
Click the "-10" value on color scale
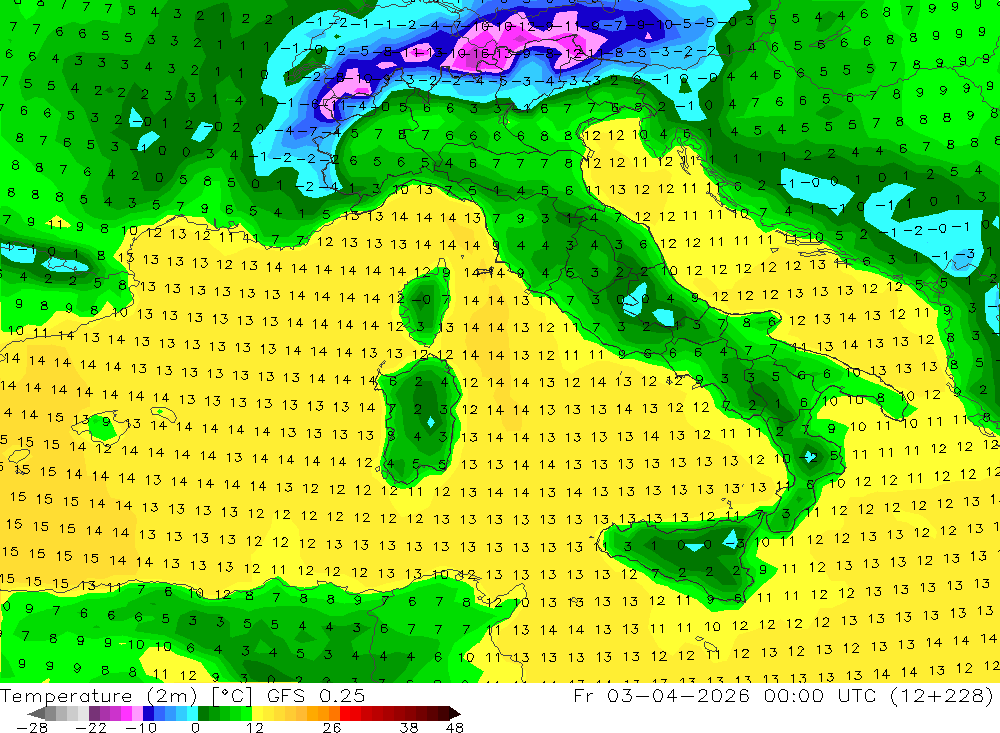coord(141,728)
